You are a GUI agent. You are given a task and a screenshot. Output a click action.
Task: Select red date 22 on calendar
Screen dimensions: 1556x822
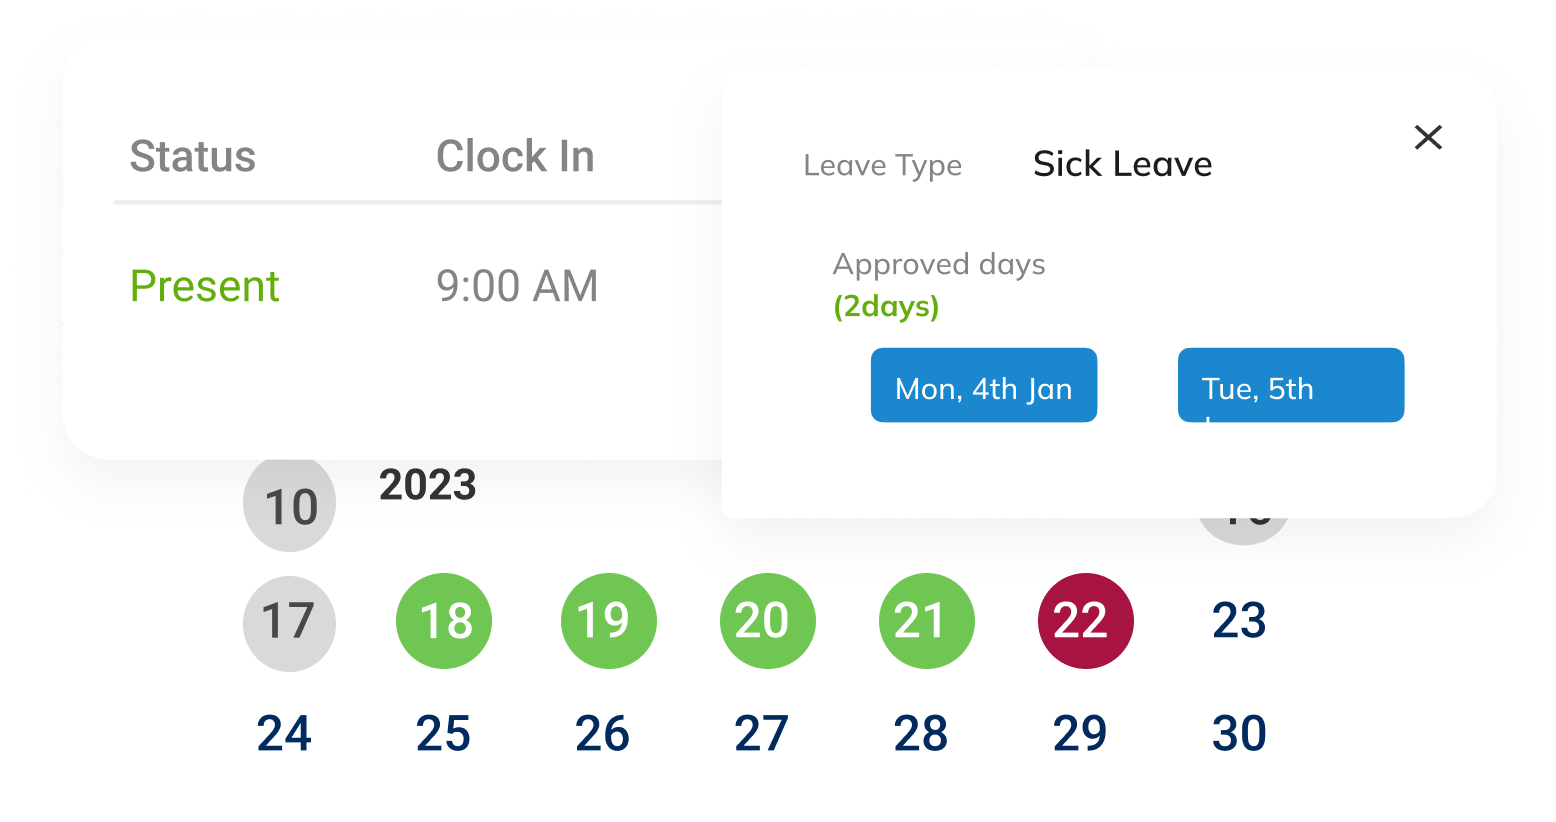pos(1085,621)
